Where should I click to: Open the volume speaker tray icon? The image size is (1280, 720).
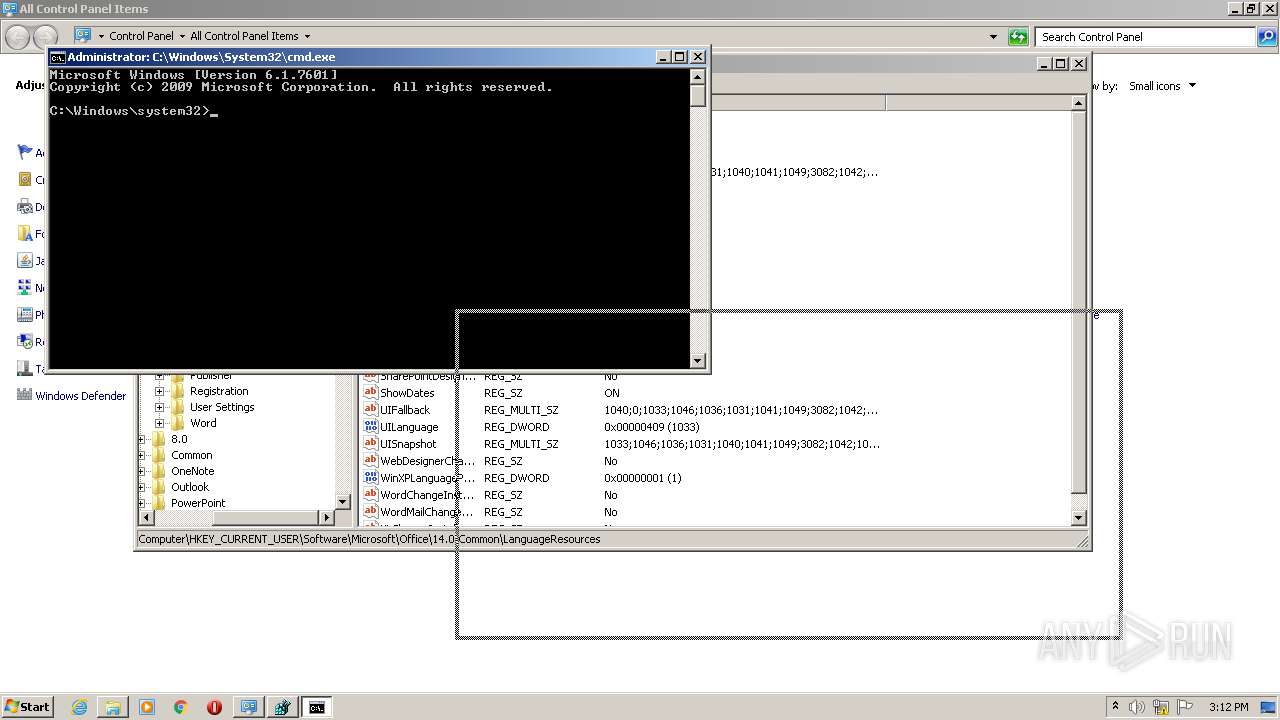click(1137, 707)
